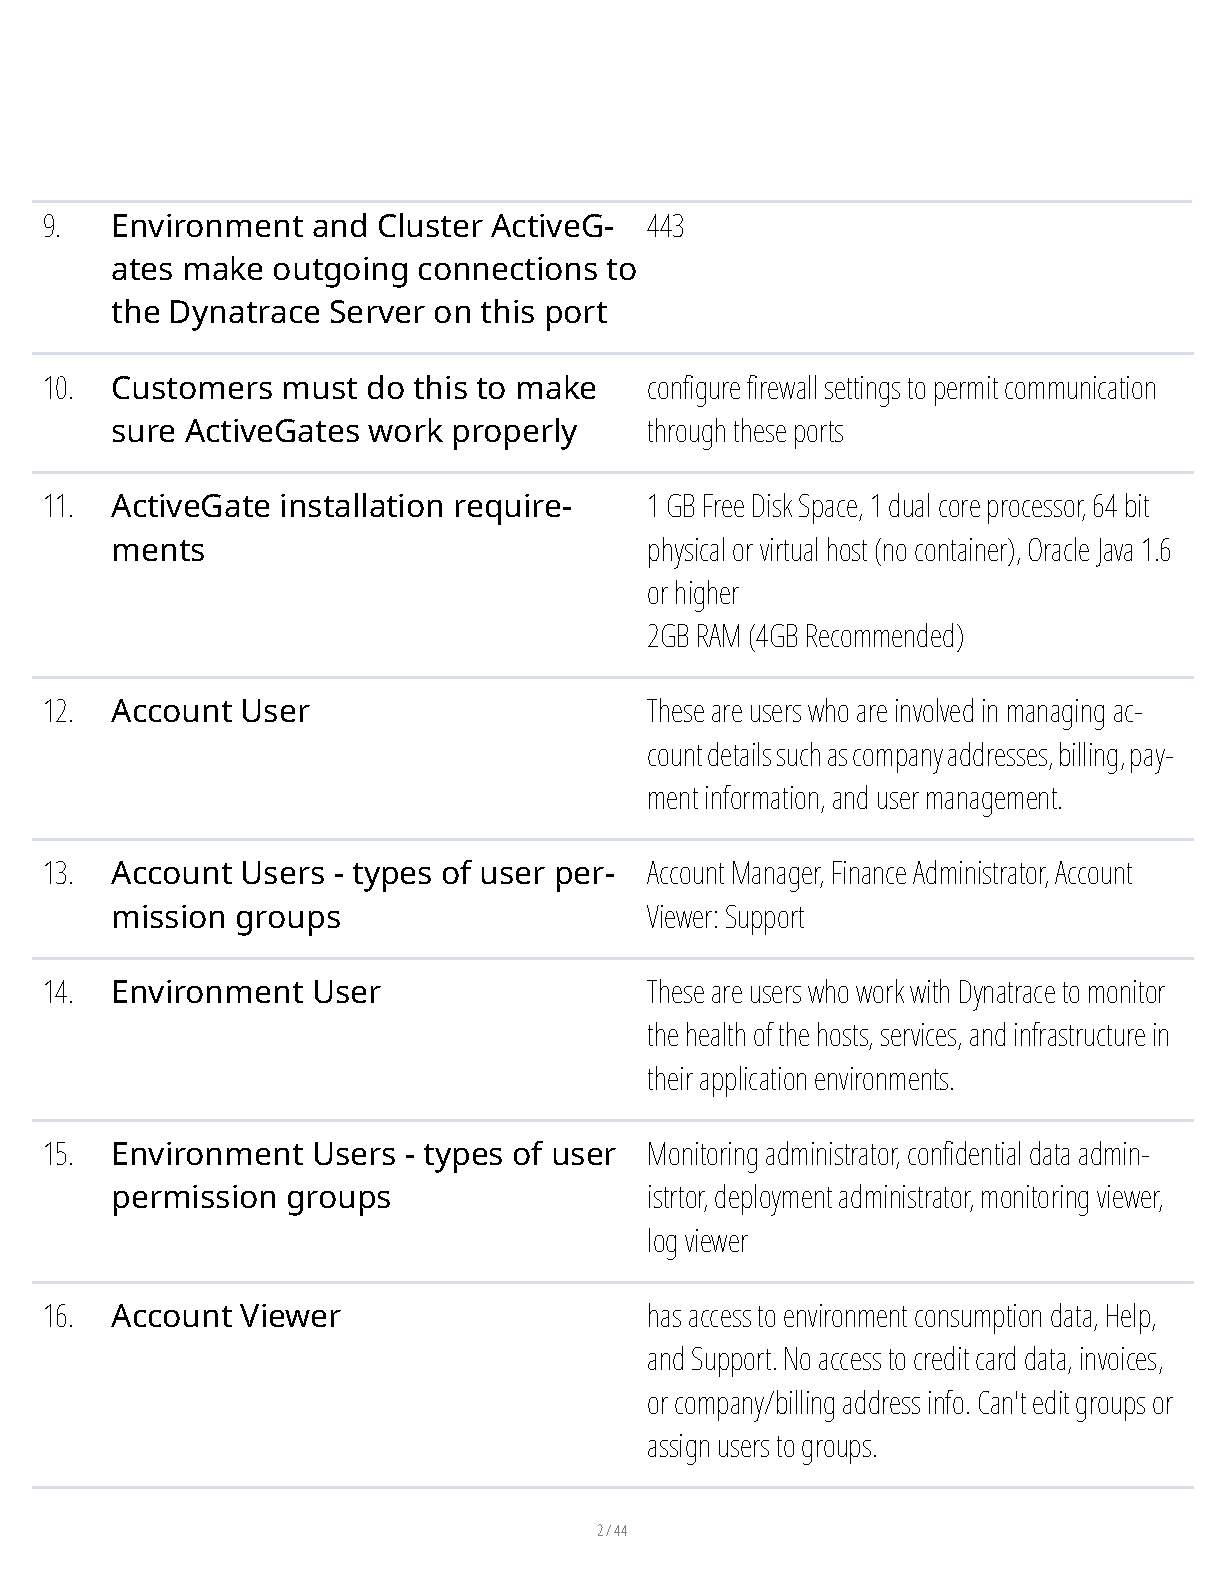Click the "Environment User" term heading
This screenshot has width=1224, height=1584.
coord(246,992)
